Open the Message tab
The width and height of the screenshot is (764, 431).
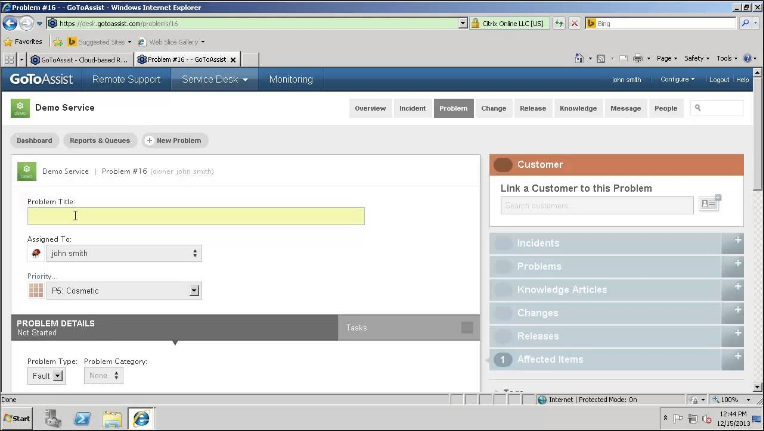[x=626, y=109]
